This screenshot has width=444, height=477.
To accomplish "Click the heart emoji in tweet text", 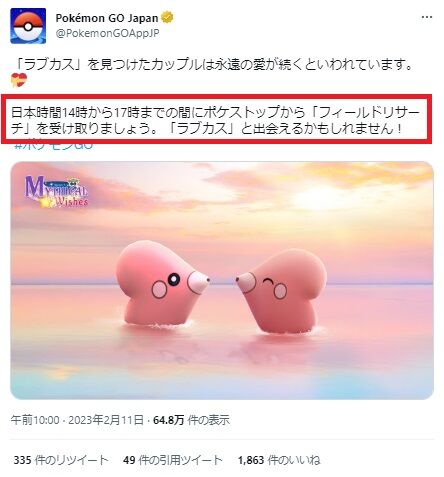I will point(19,80).
